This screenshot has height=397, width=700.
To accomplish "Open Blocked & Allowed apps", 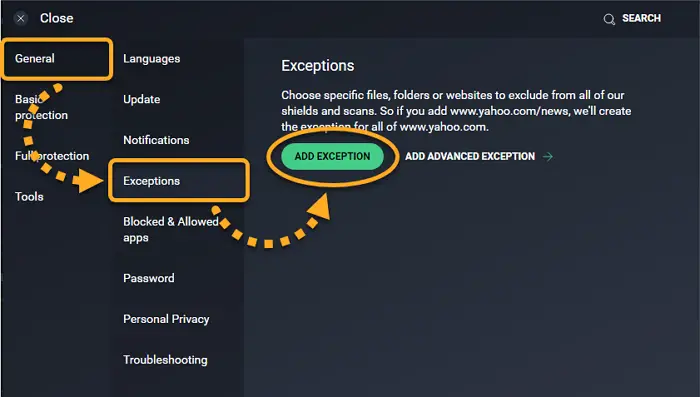I will (x=171, y=230).
